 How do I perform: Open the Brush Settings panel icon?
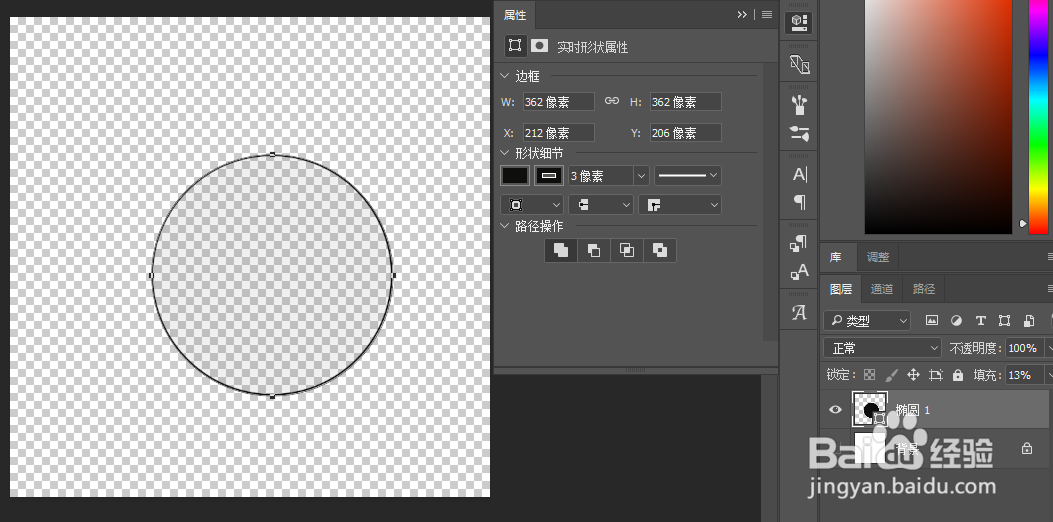click(799, 133)
